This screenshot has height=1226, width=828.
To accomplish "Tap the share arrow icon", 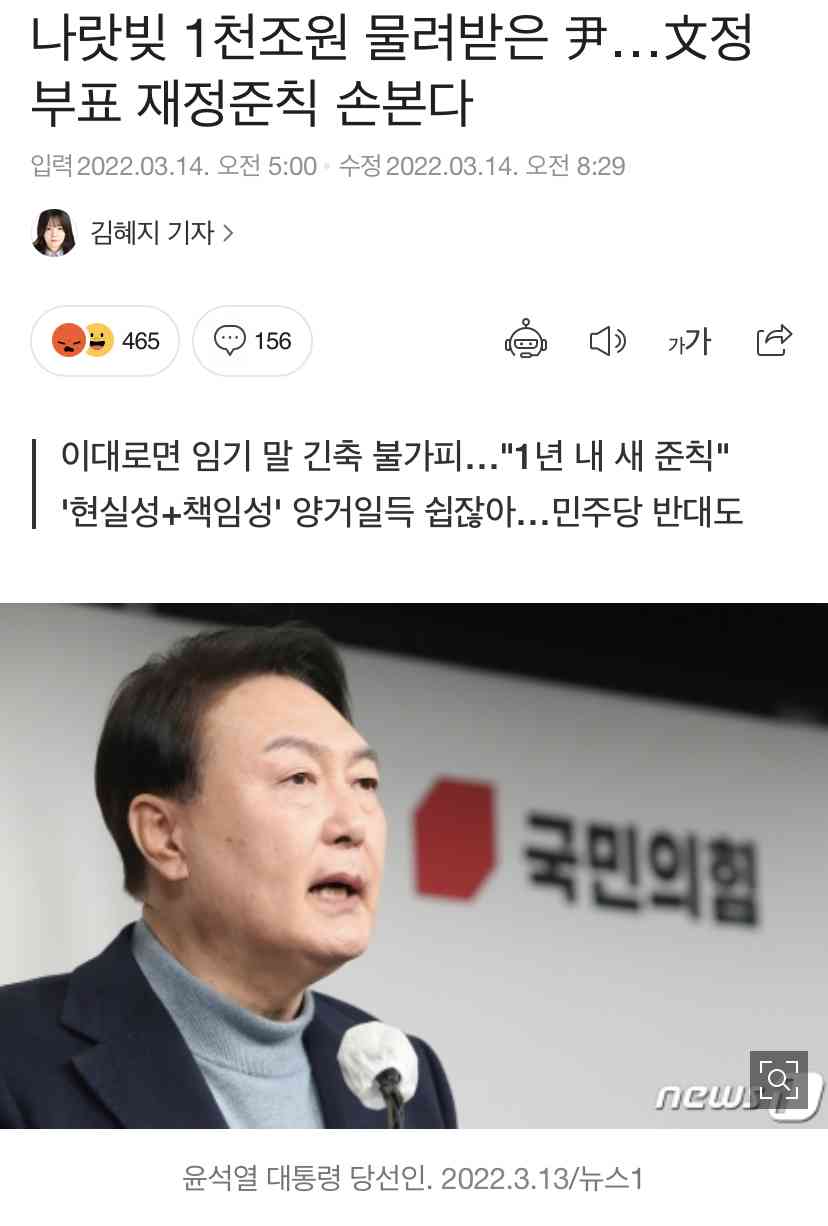I will [x=774, y=341].
